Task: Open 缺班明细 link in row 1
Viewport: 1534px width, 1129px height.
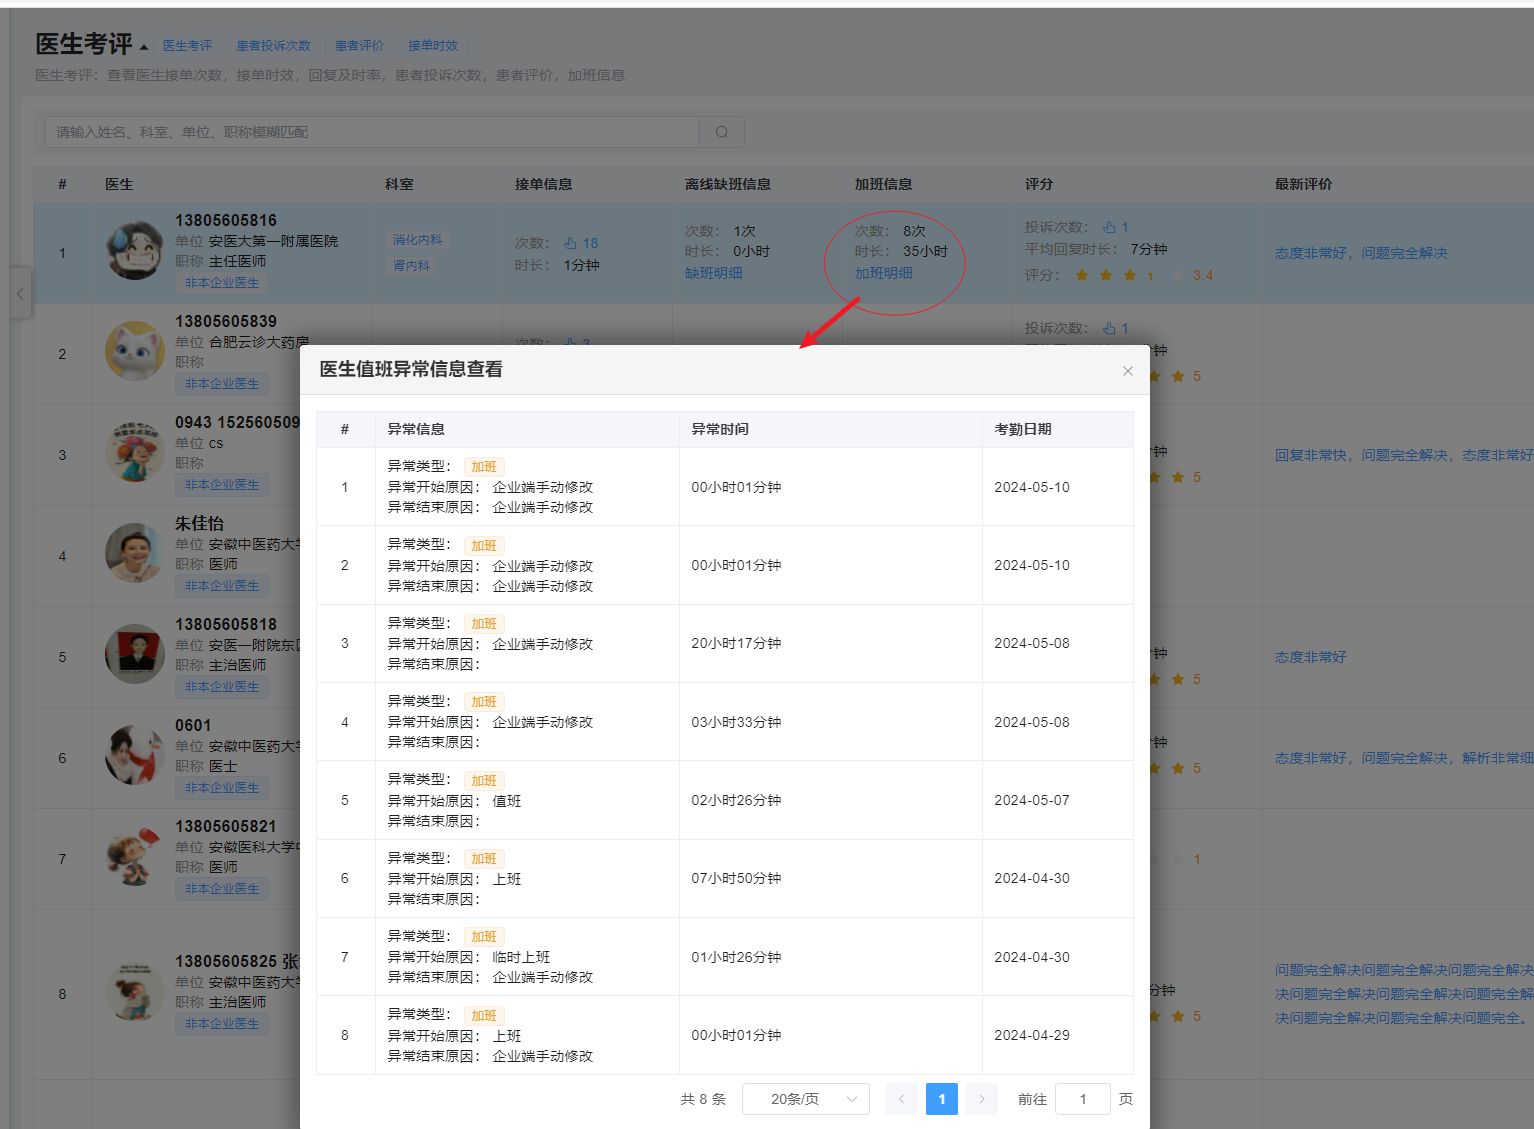Action: 713,273
